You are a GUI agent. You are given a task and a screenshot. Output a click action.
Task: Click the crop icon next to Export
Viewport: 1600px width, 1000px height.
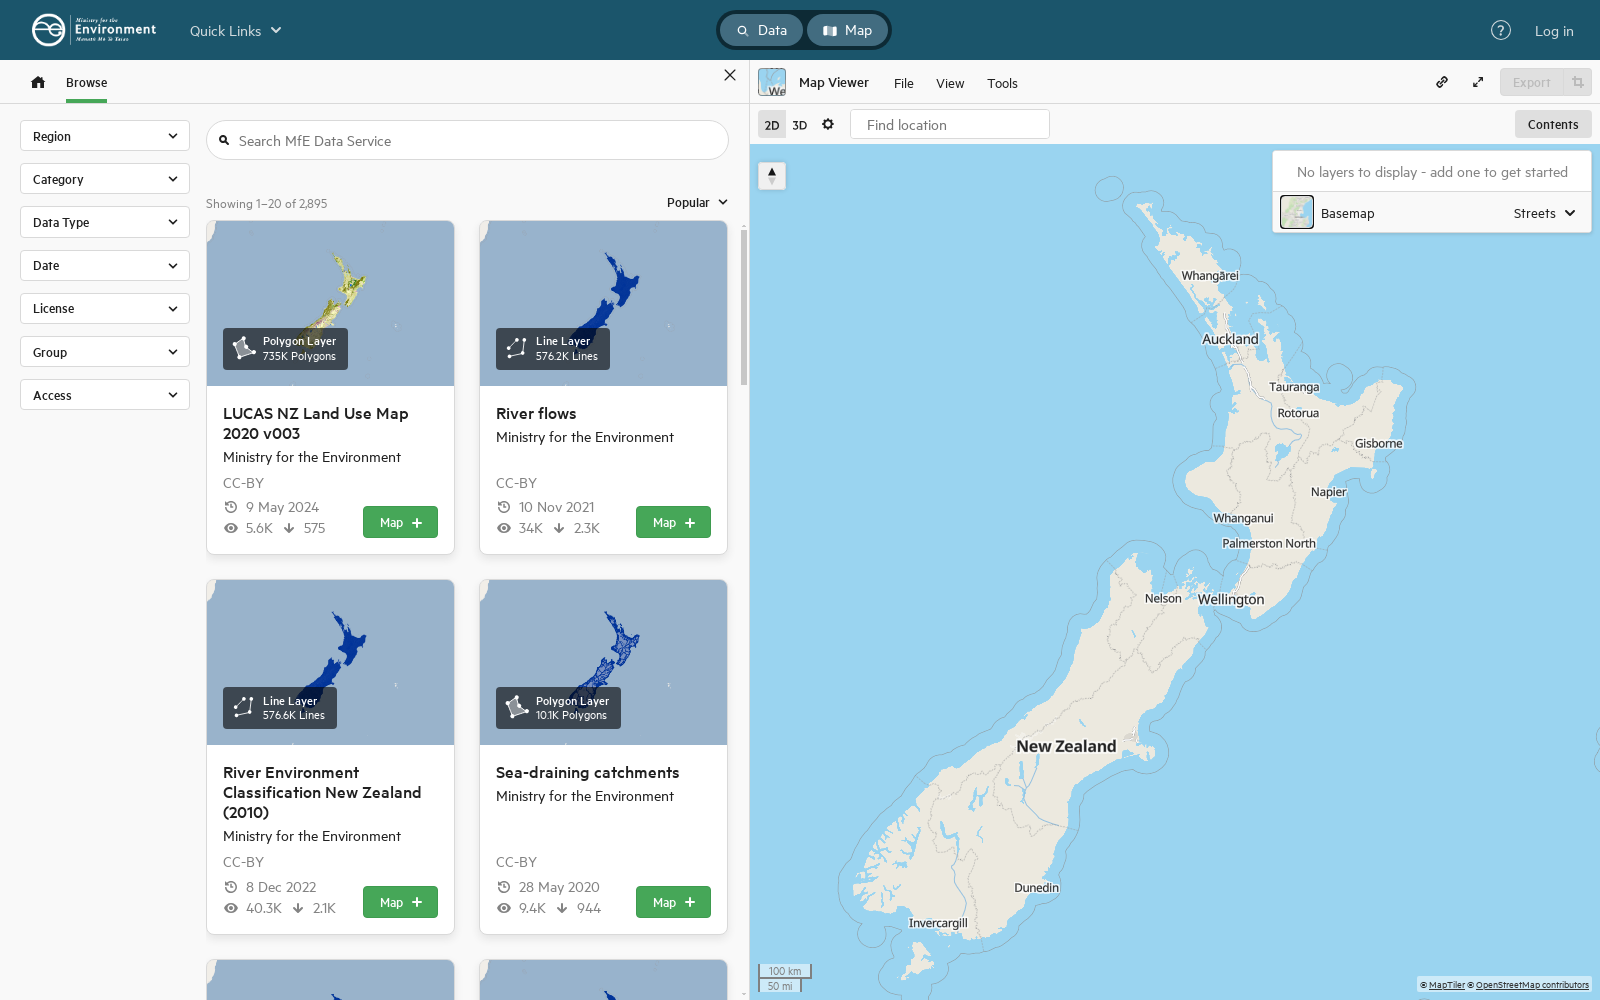coord(1578,82)
